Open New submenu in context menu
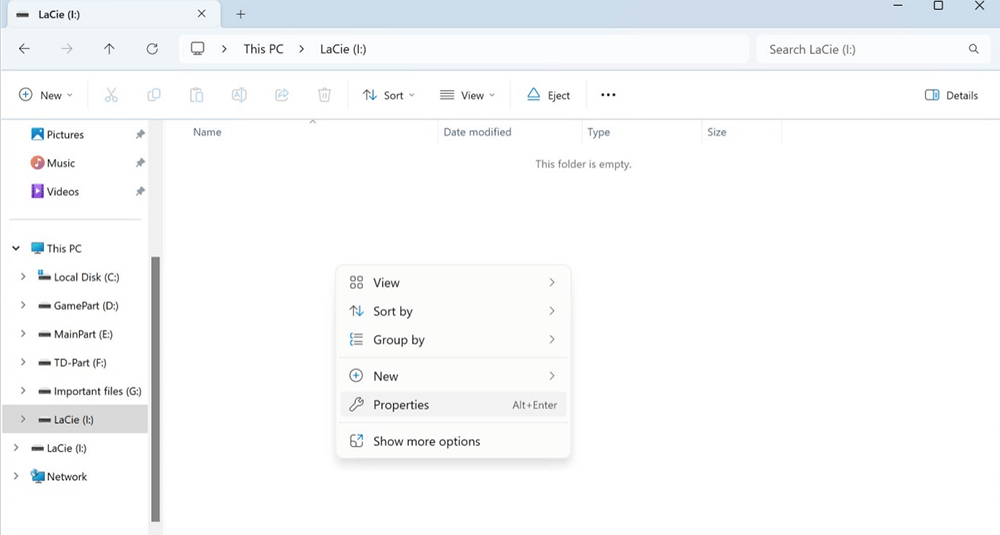The height and width of the screenshot is (535, 1000). point(453,376)
